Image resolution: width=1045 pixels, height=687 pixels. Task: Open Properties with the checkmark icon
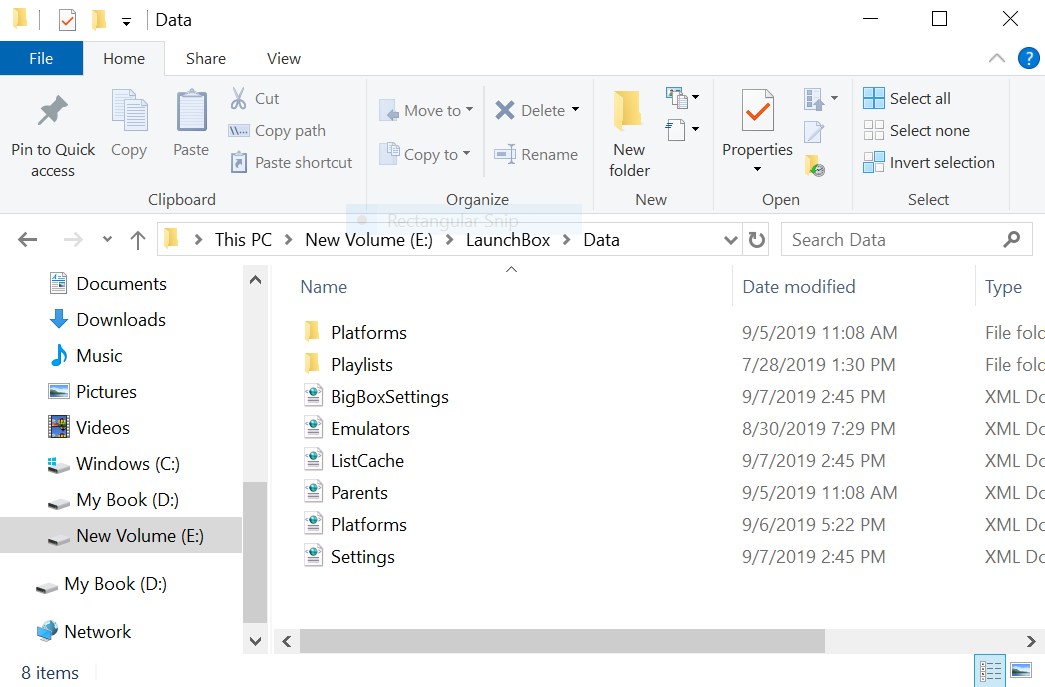[x=758, y=111]
